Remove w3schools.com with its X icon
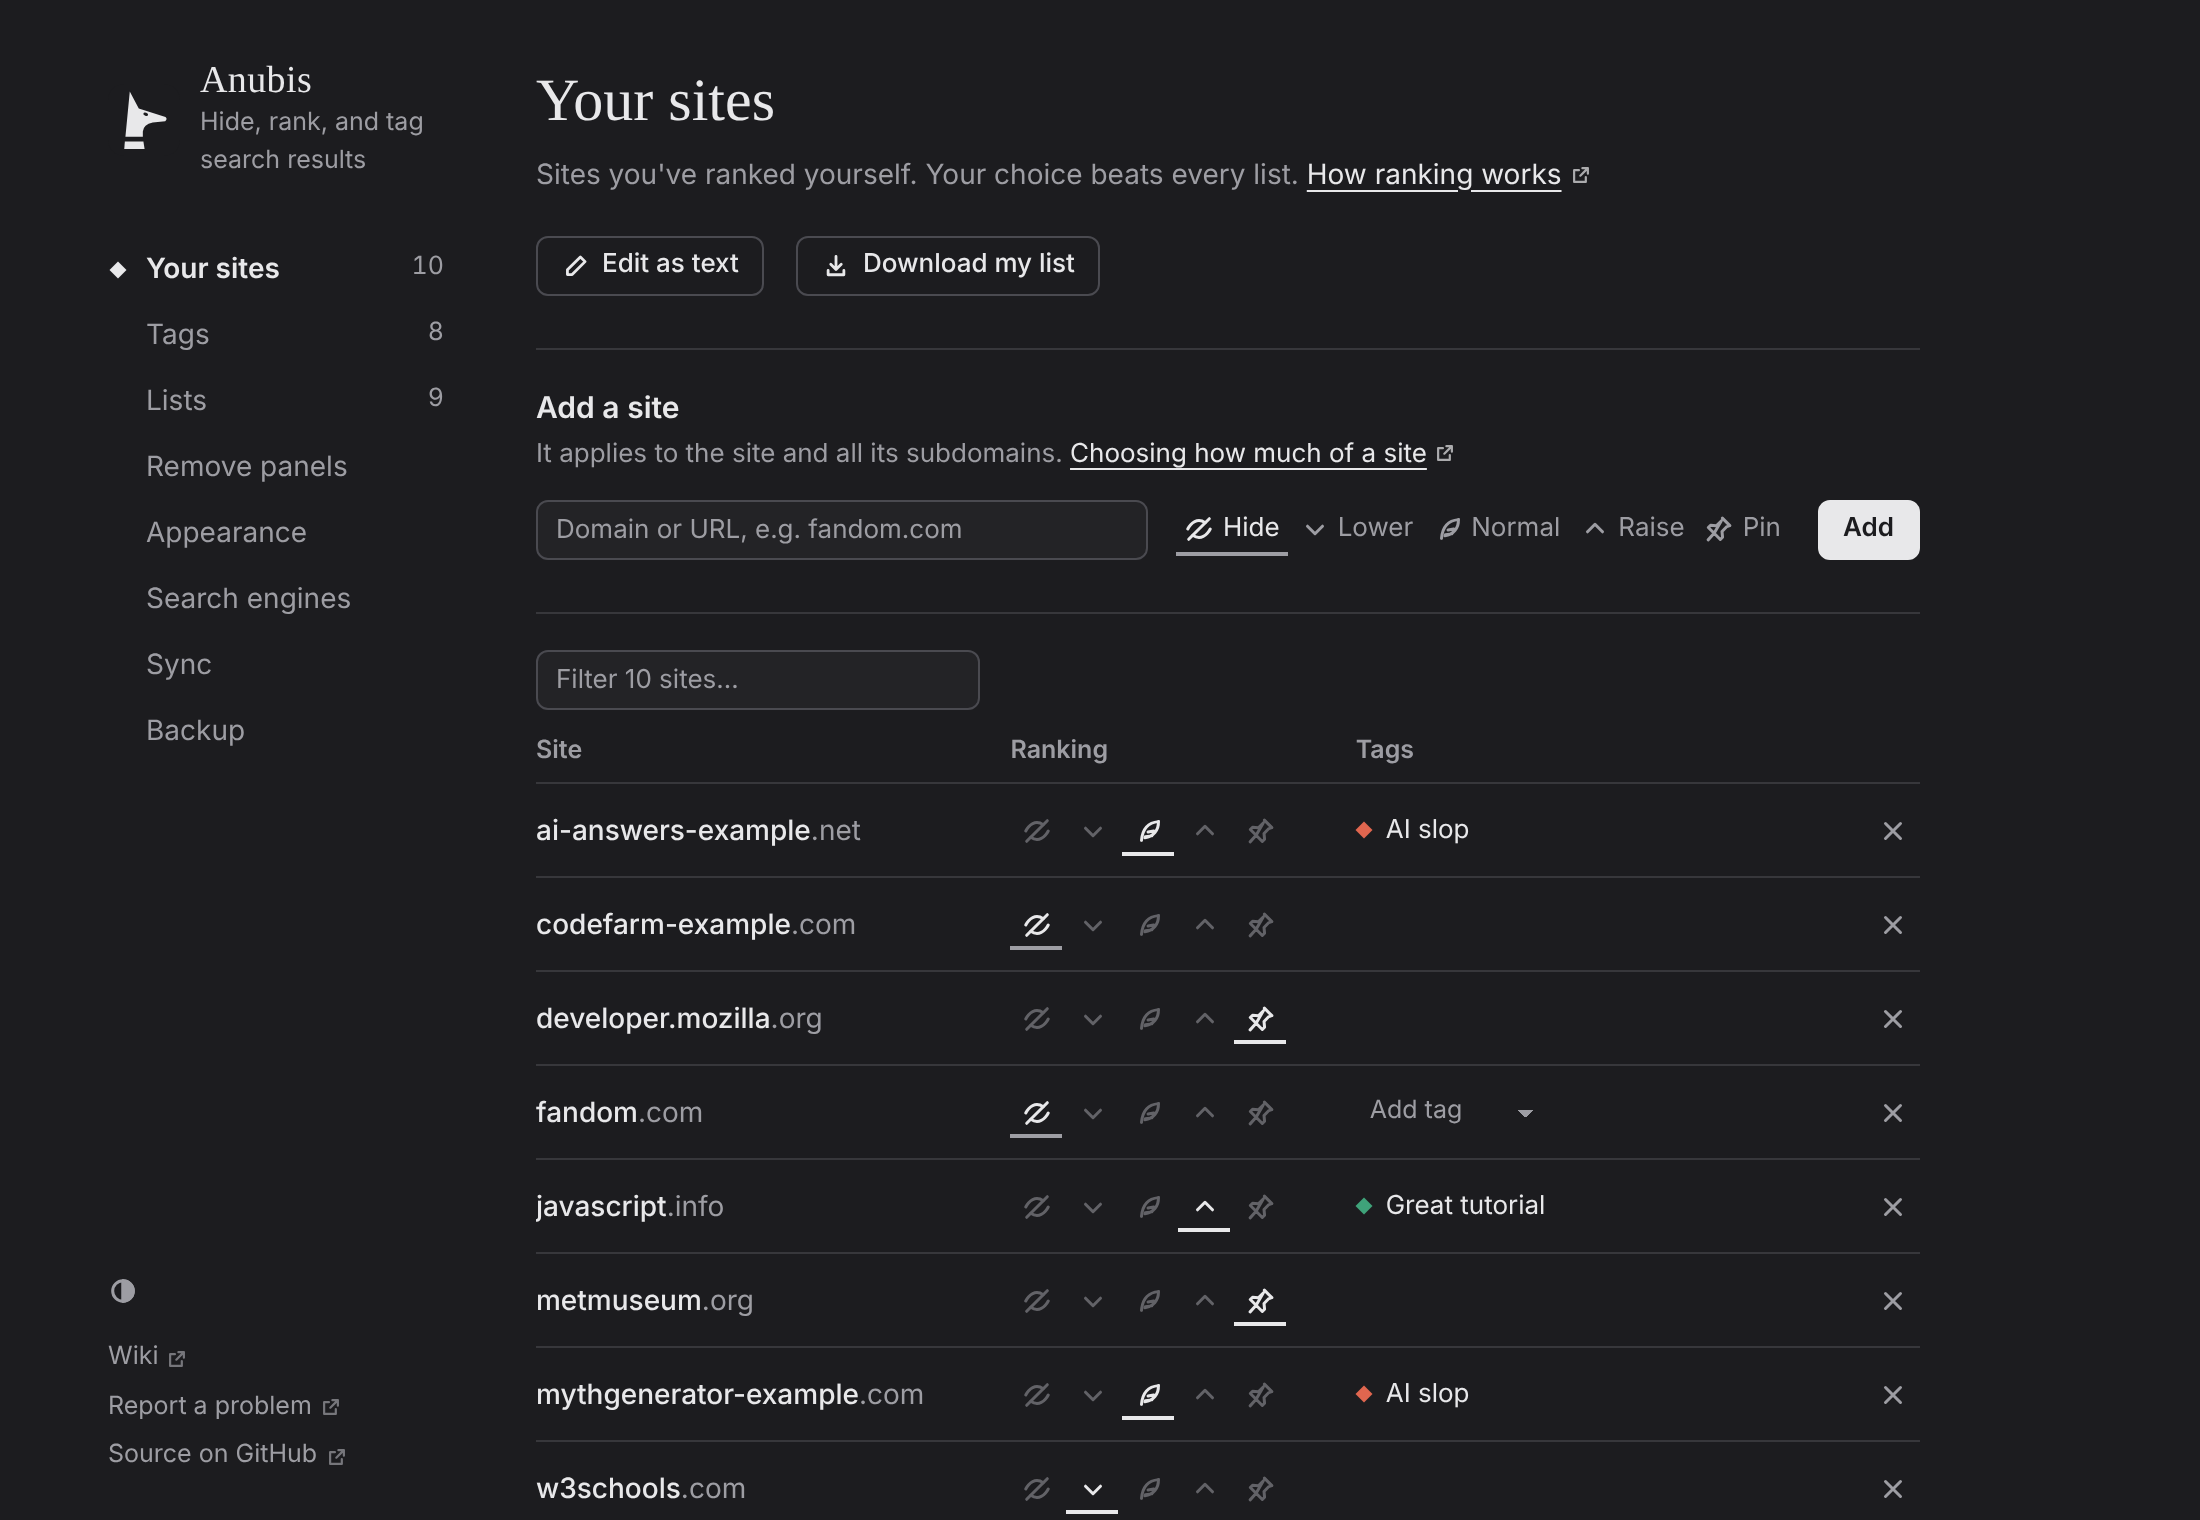The image size is (2200, 1520). (x=1892, y=1489)
